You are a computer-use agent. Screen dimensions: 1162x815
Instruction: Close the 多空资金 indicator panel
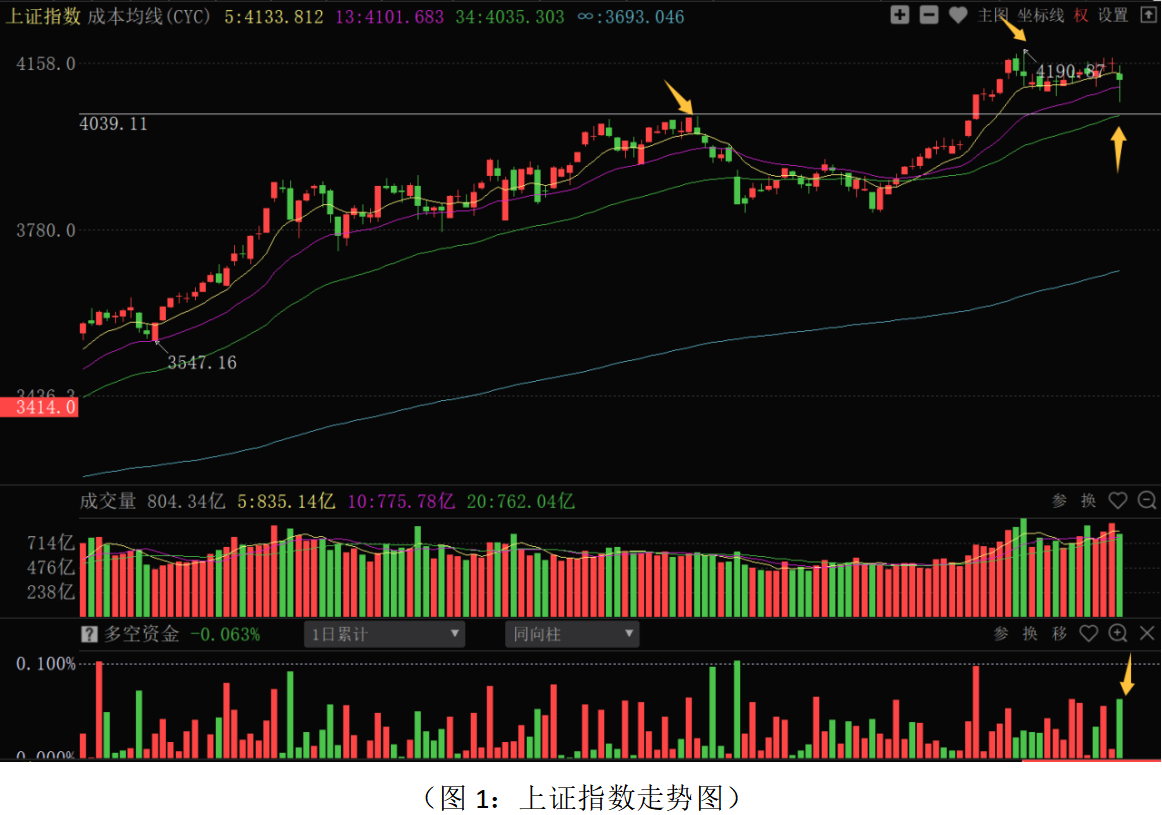(1147, 633)
